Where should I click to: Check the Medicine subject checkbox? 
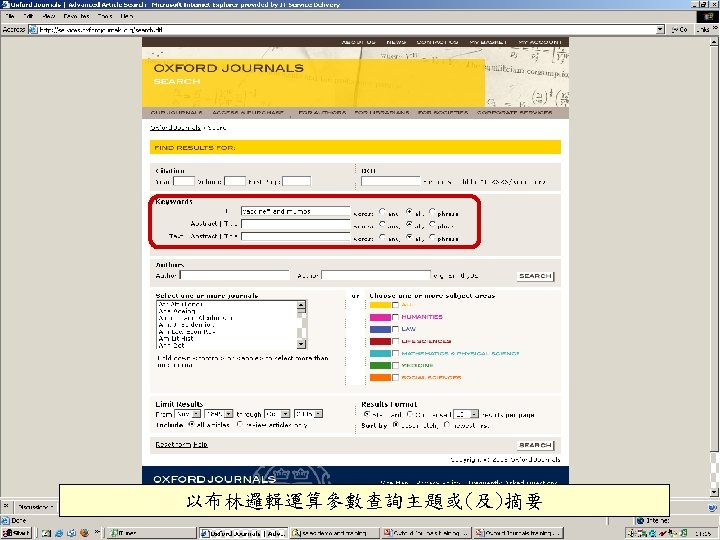click(x=395, y=366)
